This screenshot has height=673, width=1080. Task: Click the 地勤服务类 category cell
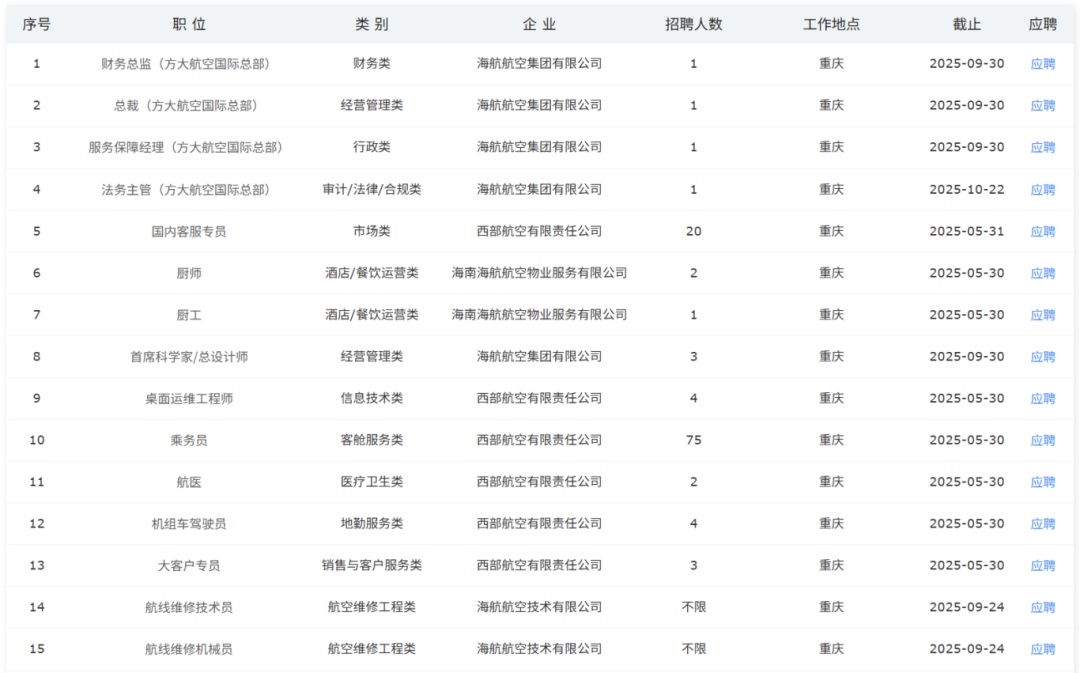click(x=371, y=524)
